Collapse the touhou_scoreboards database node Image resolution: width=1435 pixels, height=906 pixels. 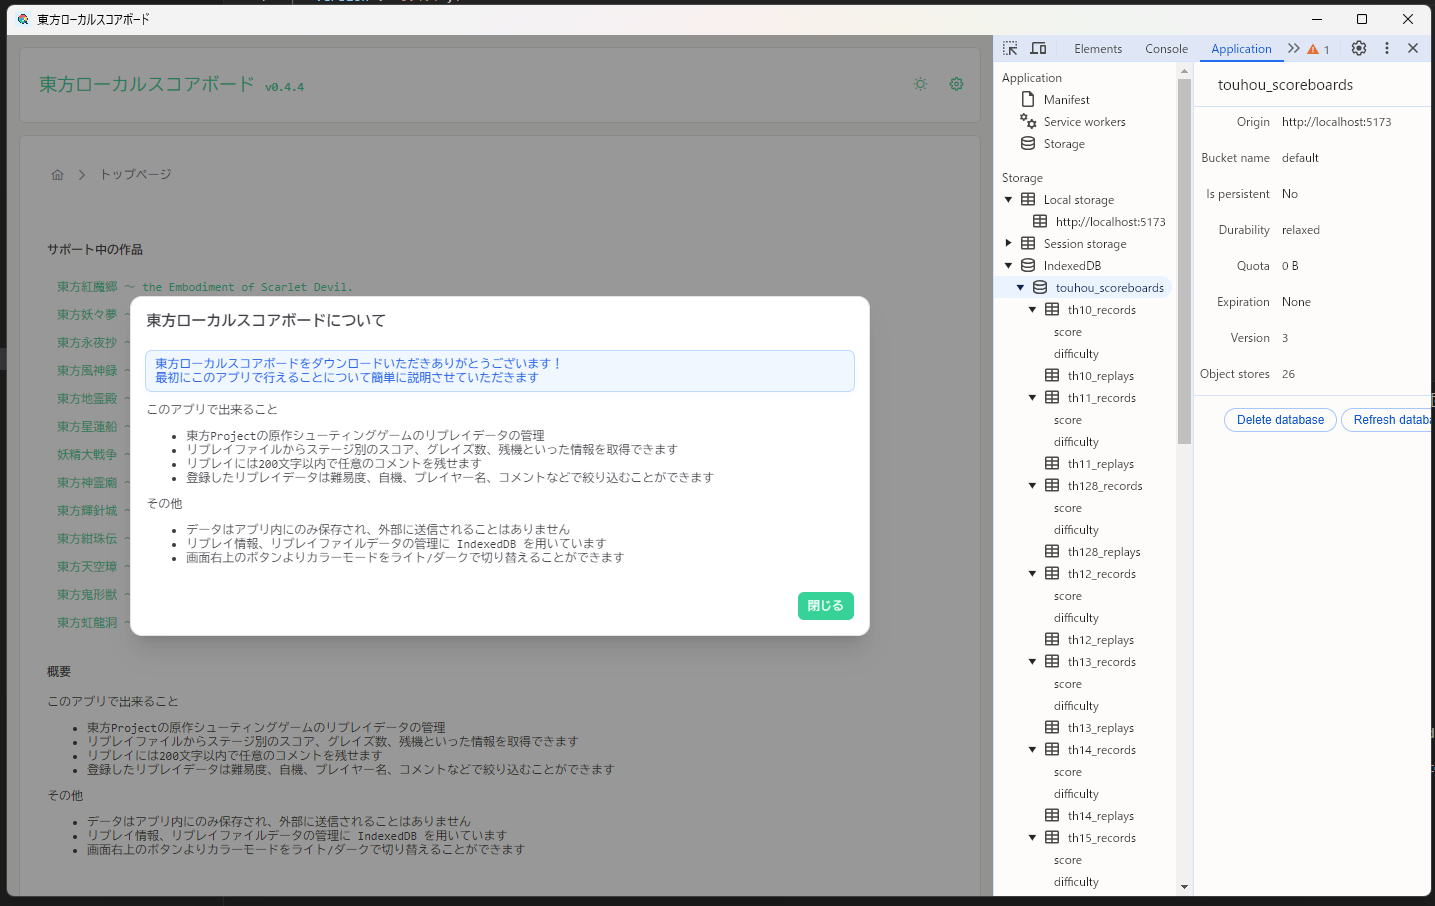pyautogui.click(x=1020, y=288)
